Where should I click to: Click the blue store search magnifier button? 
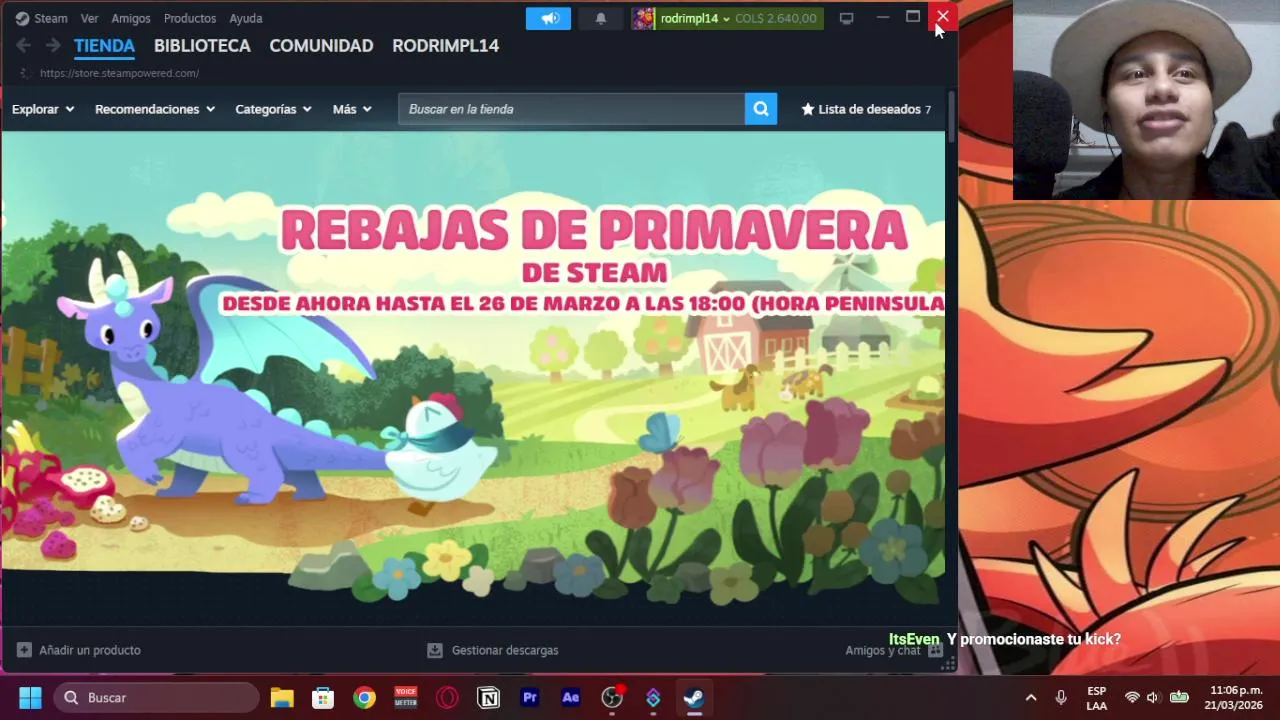point(761,109)
